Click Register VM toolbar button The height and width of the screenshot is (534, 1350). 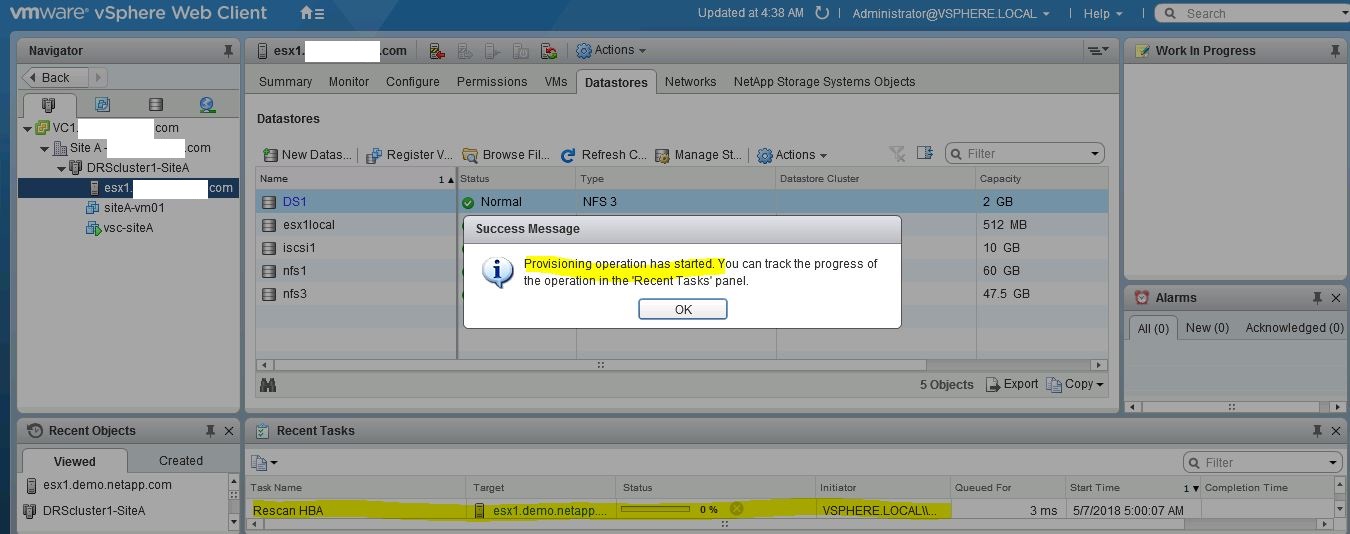[x=409, y=154]
